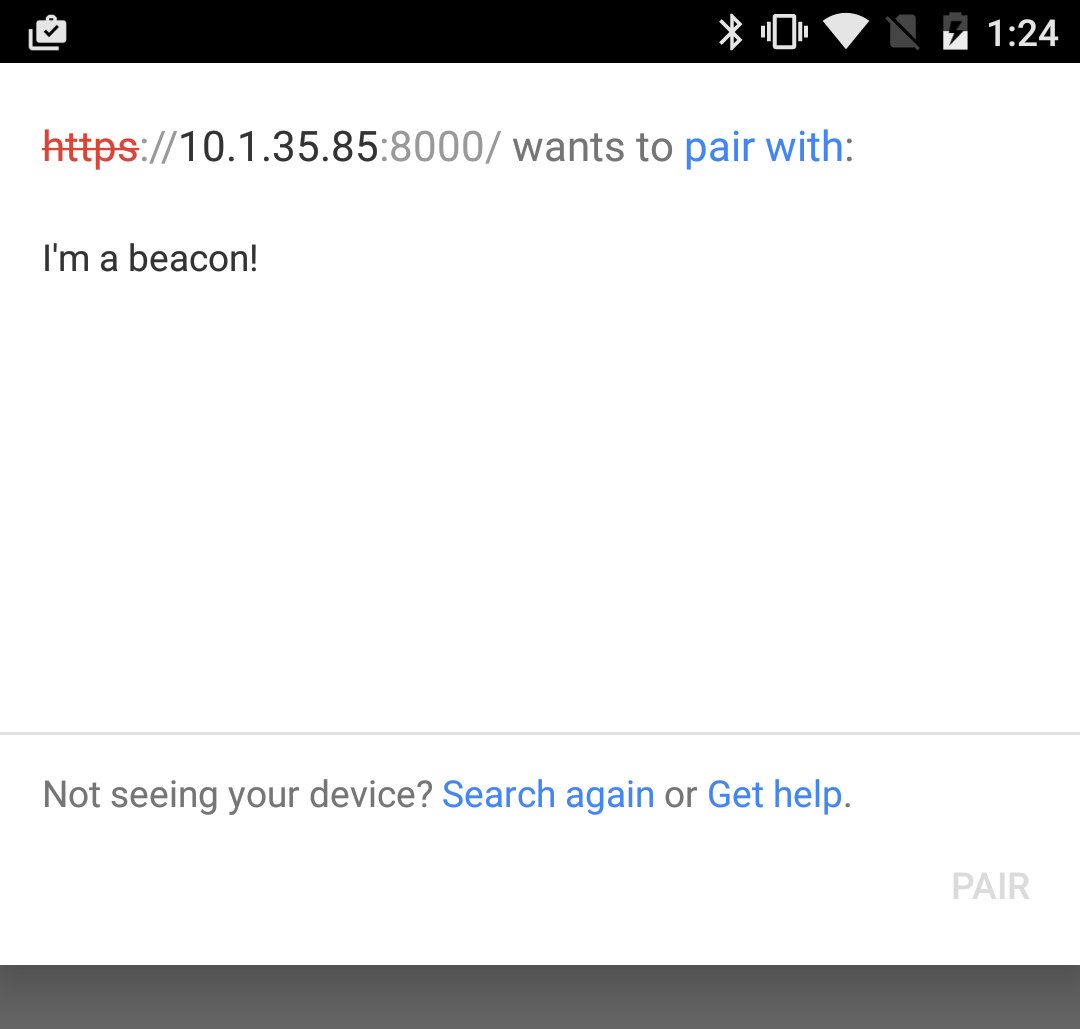Screen dimensions: 1080x1029
Task: Tap the no-SIM card icon
Action: [904, 32]
